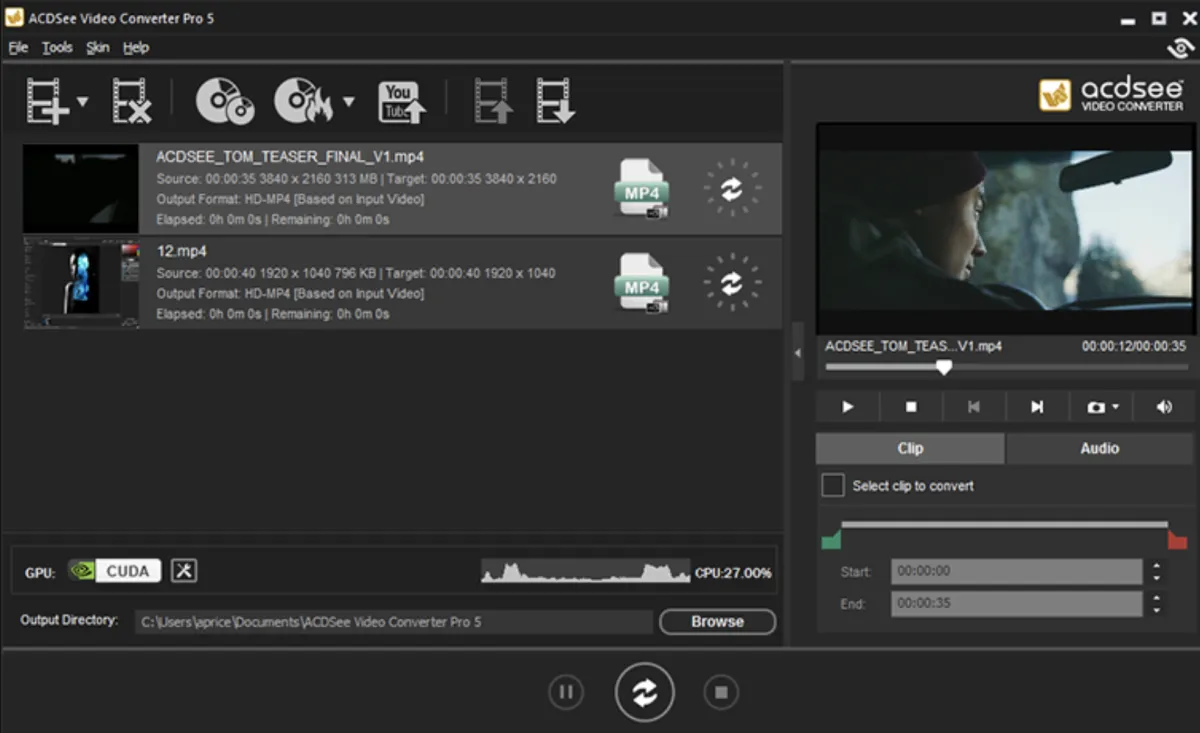Click convert icon on ACDSEE_TOM_TEASER row
Image resolution: width=1200 pixels, height=733 pixels.
pyautogui.click(x=731, y=188)
